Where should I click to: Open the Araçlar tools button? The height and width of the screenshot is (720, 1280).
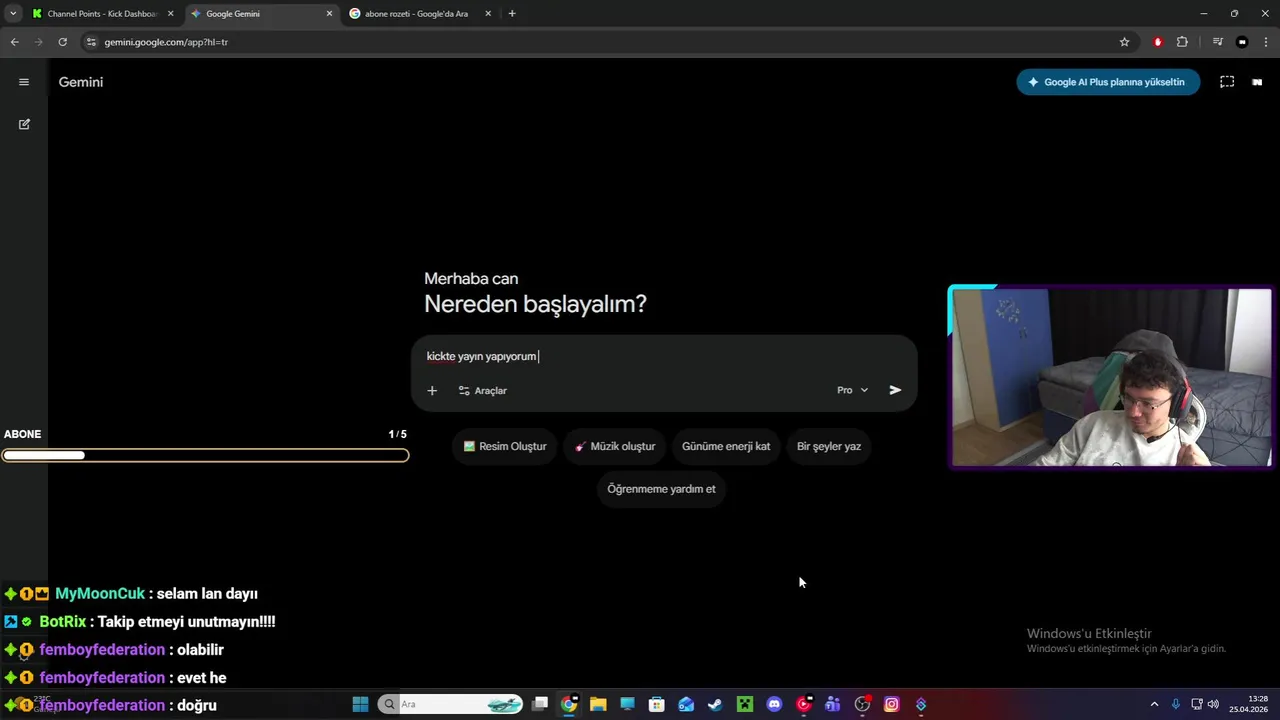pyautogui.click(x=483, y=391)
